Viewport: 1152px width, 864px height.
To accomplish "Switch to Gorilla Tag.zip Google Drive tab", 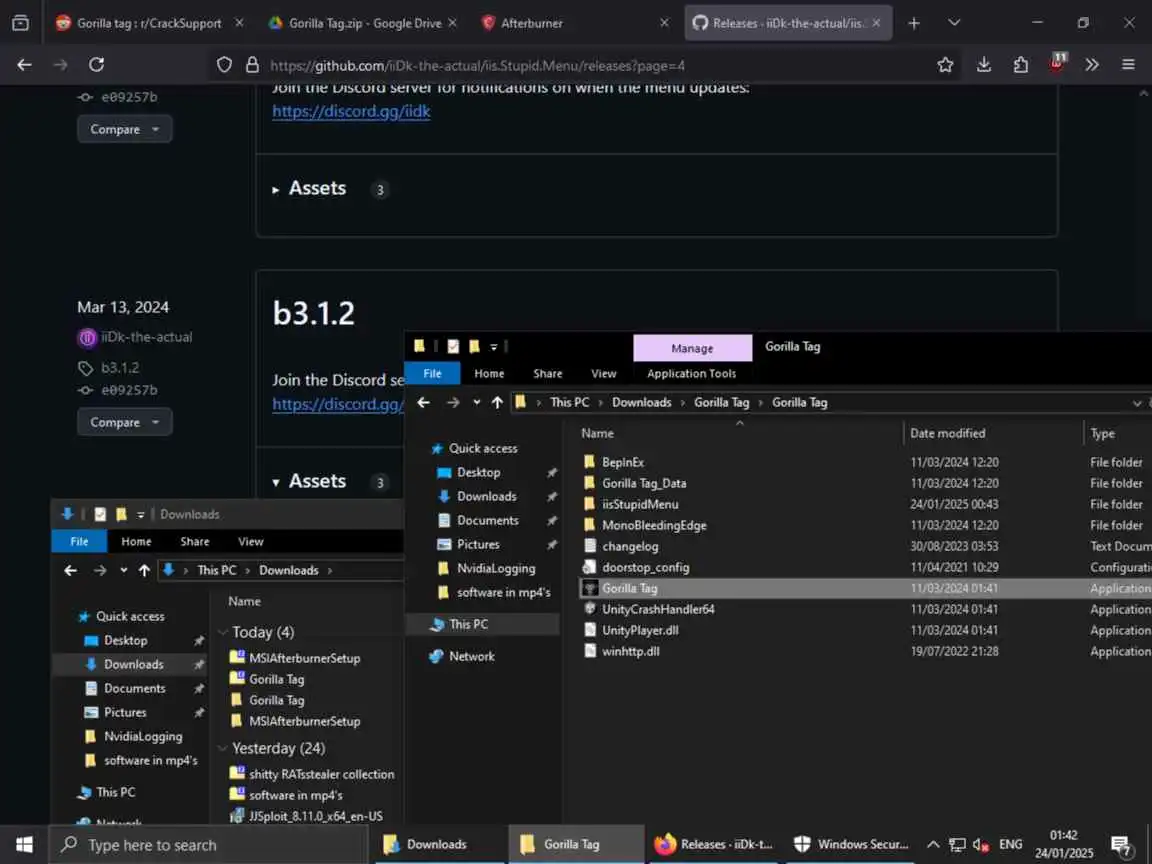I will click(x=365, y=24).
